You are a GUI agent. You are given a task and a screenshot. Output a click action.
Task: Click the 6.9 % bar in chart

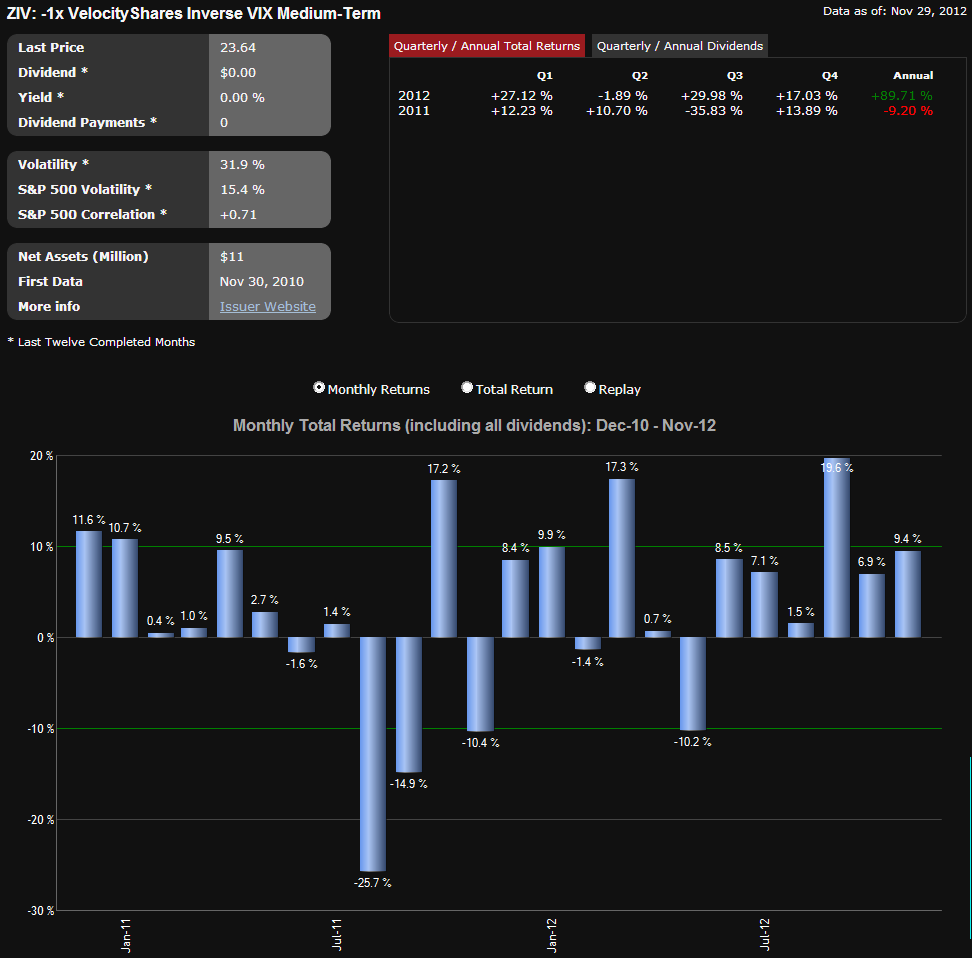[872, 606]
